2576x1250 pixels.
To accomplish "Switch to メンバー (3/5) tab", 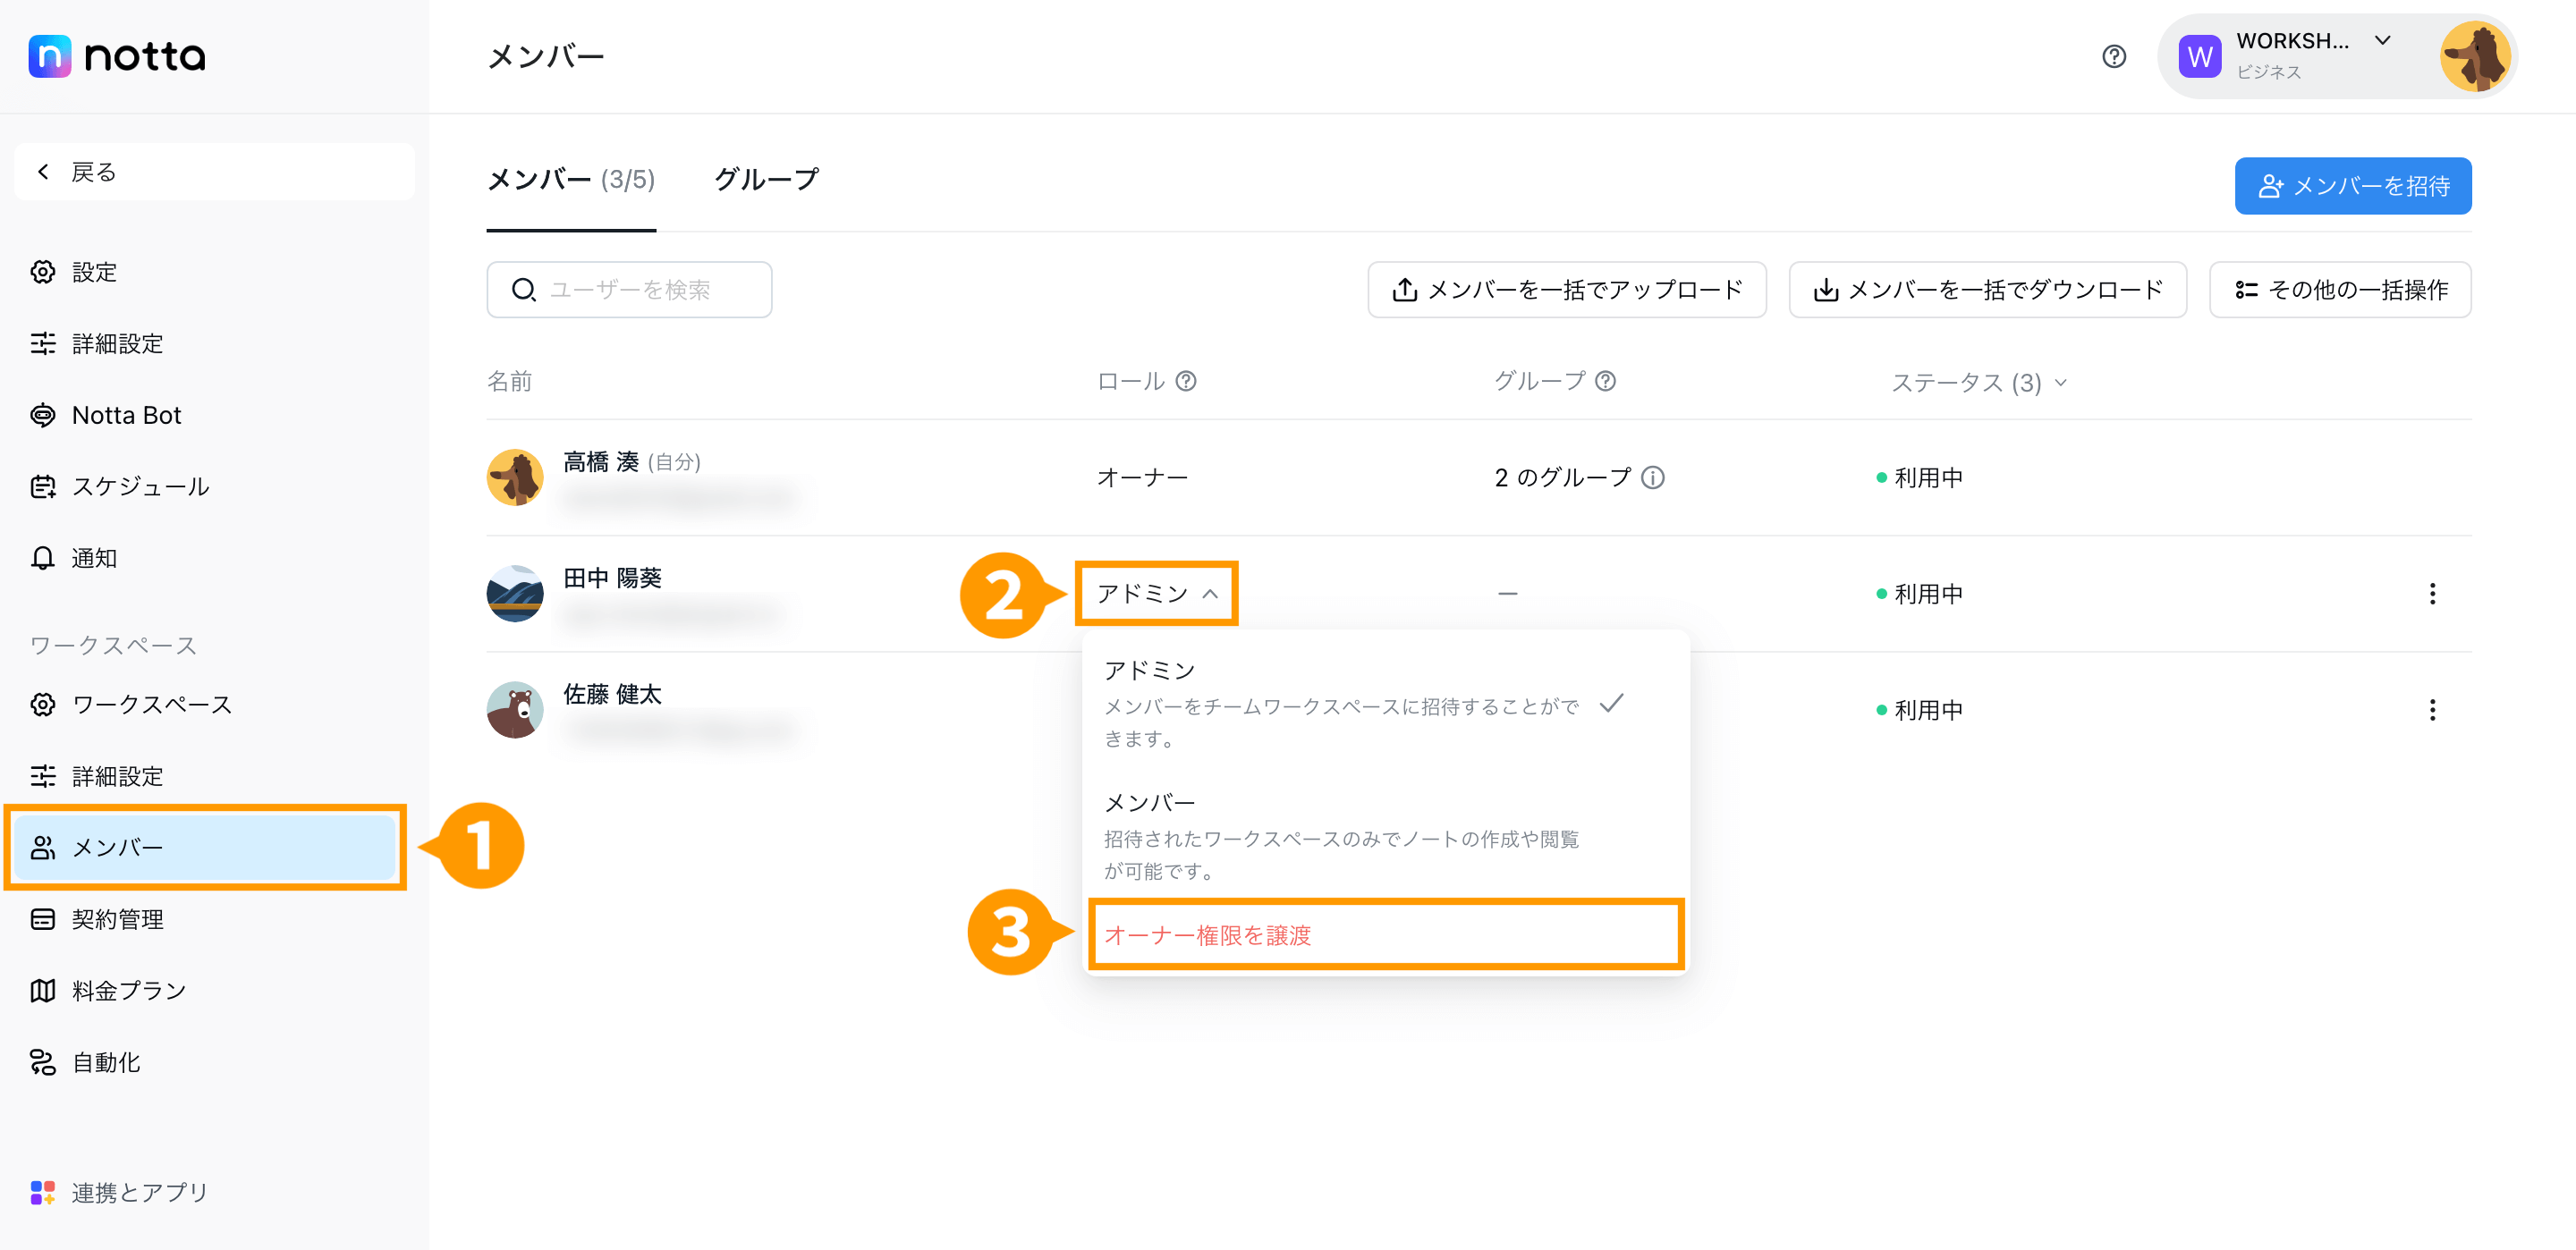I will [x=571, y=180].
